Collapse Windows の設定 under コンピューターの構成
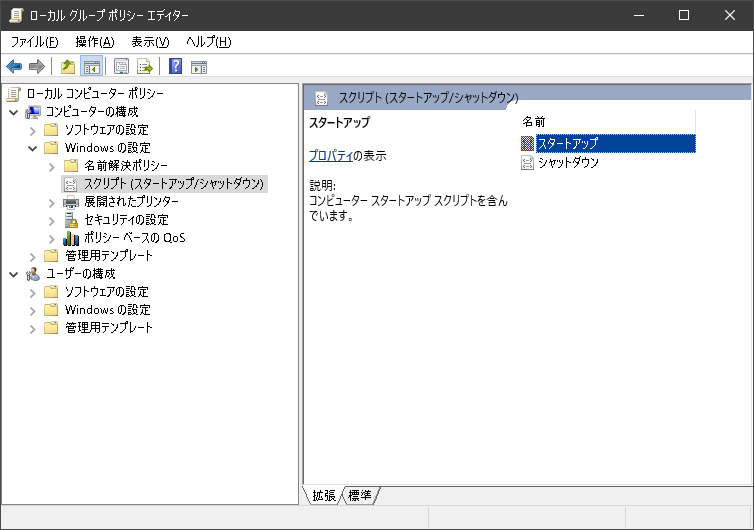754x530 pixels. coord(33,148)
